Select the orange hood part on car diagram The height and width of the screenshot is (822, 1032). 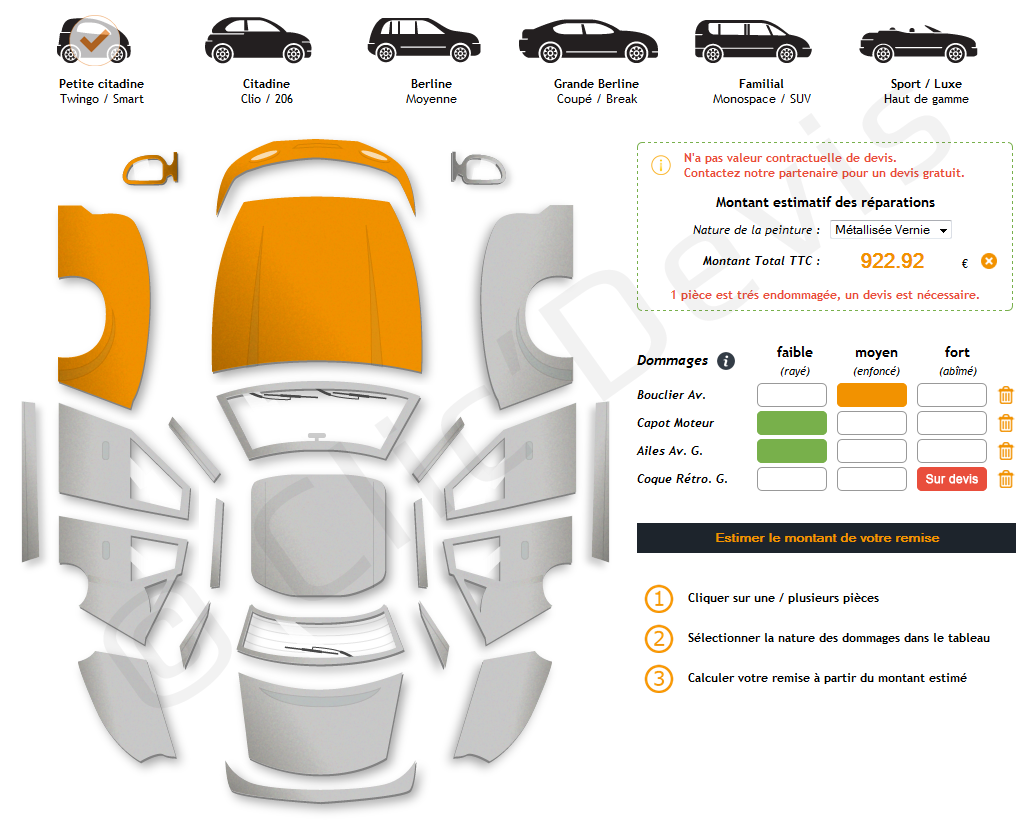[317, 286]
